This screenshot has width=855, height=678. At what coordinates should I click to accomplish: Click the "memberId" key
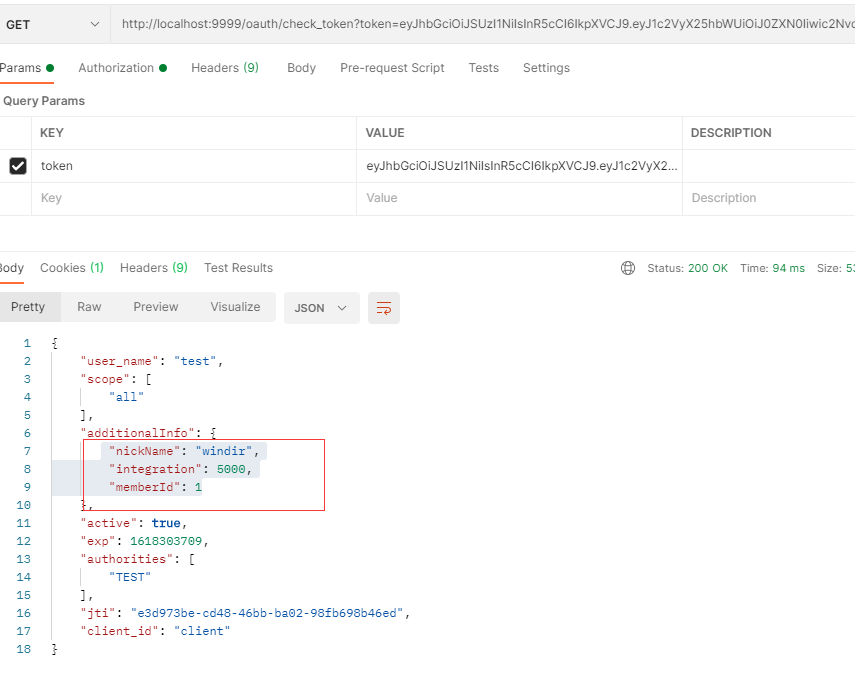pyautogui.click(x=144, y=487)
